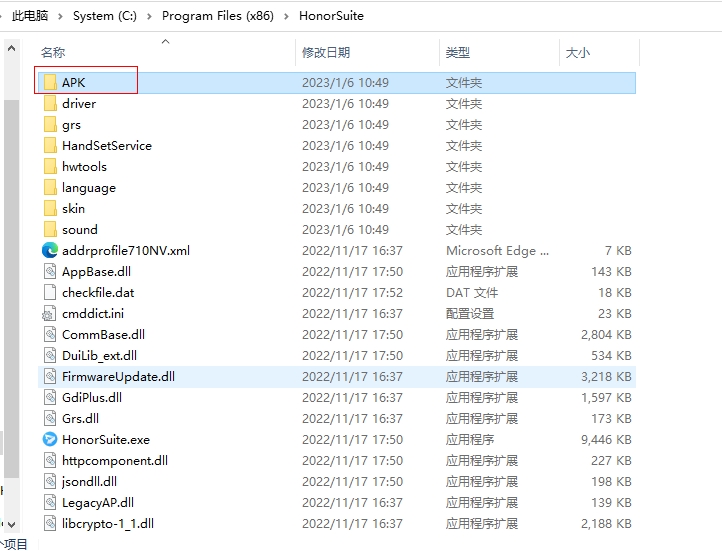
Task: Open breadcrumb chevron after 此电脑
Action: [62, 16]
